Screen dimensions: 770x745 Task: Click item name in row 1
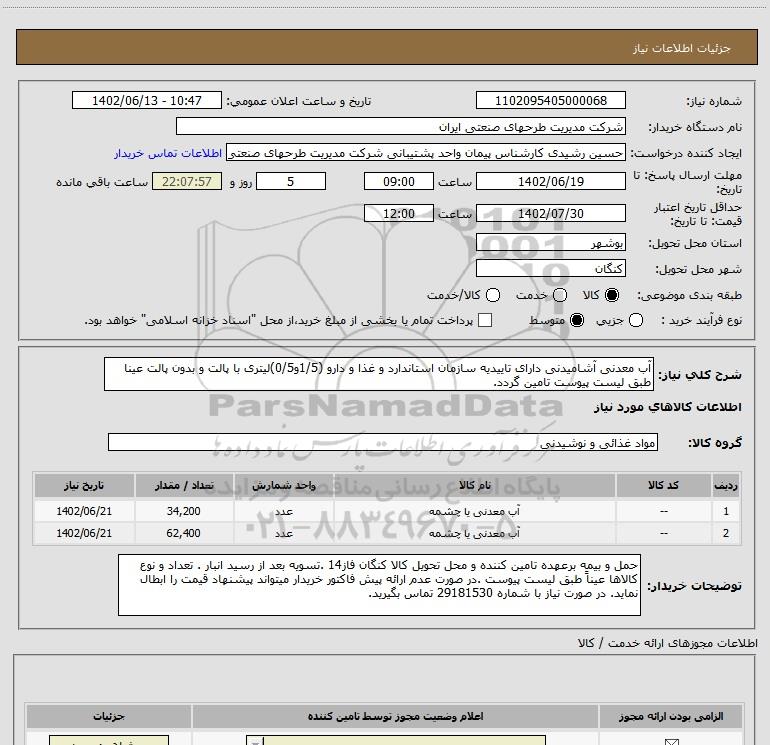(474, 511)
